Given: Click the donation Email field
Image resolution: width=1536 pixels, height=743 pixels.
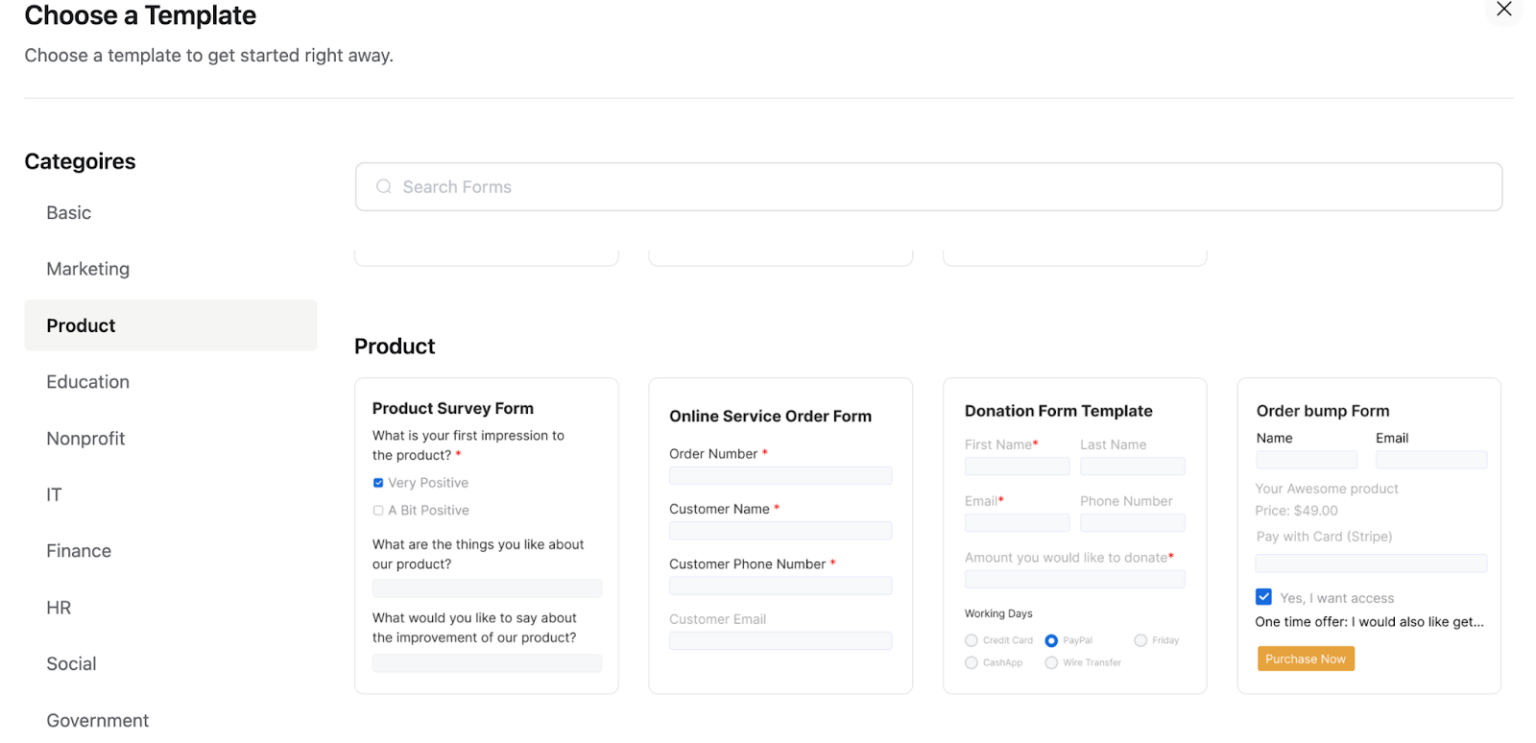Looking at the screenshot, I should click(x=1017, y=523).
